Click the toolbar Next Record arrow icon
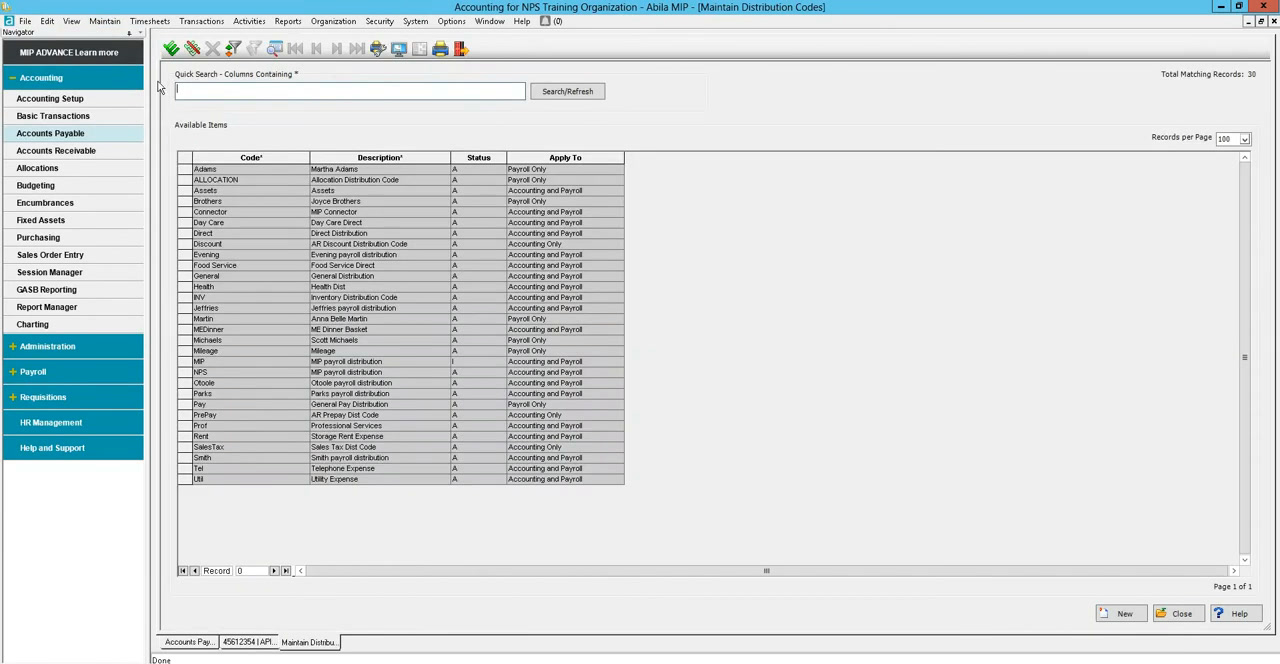 tap(336, 48)
